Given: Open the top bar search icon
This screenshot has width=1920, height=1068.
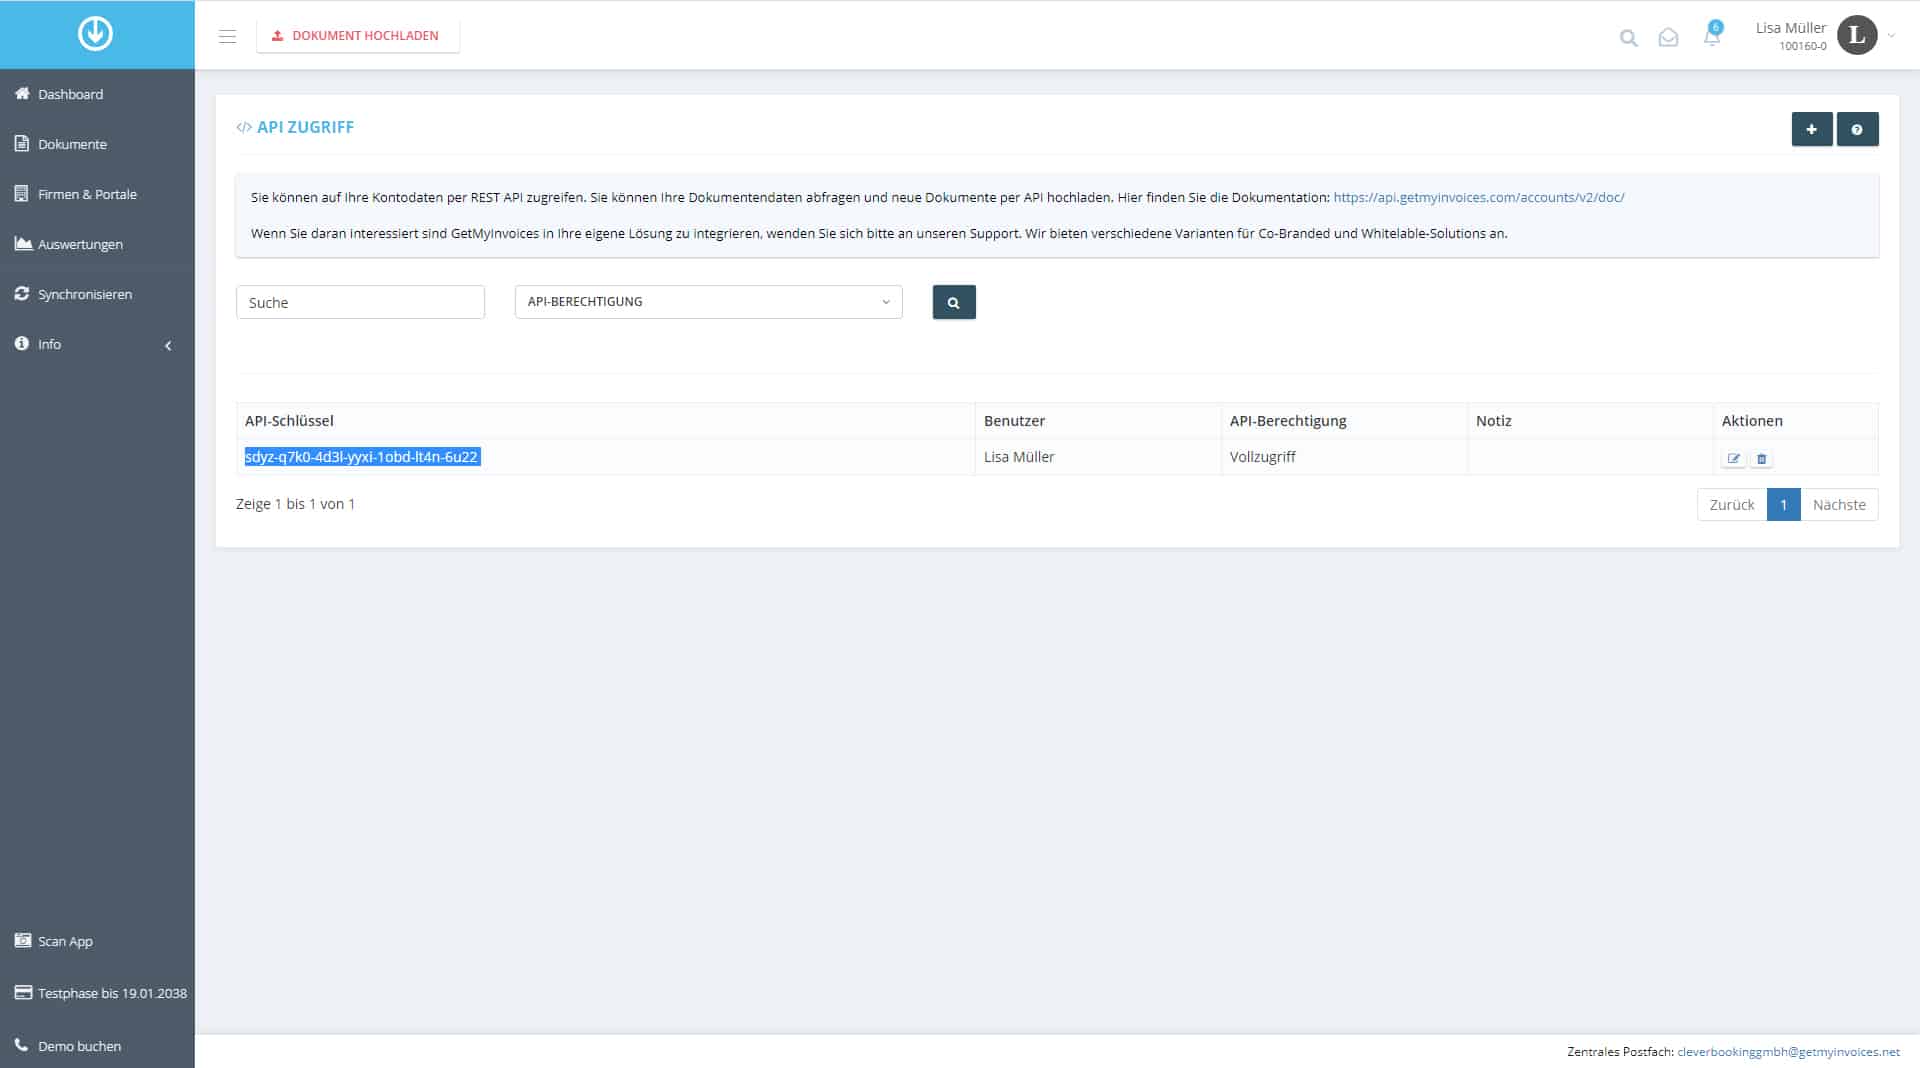Looking at the screenshot, I should 1628,38.
